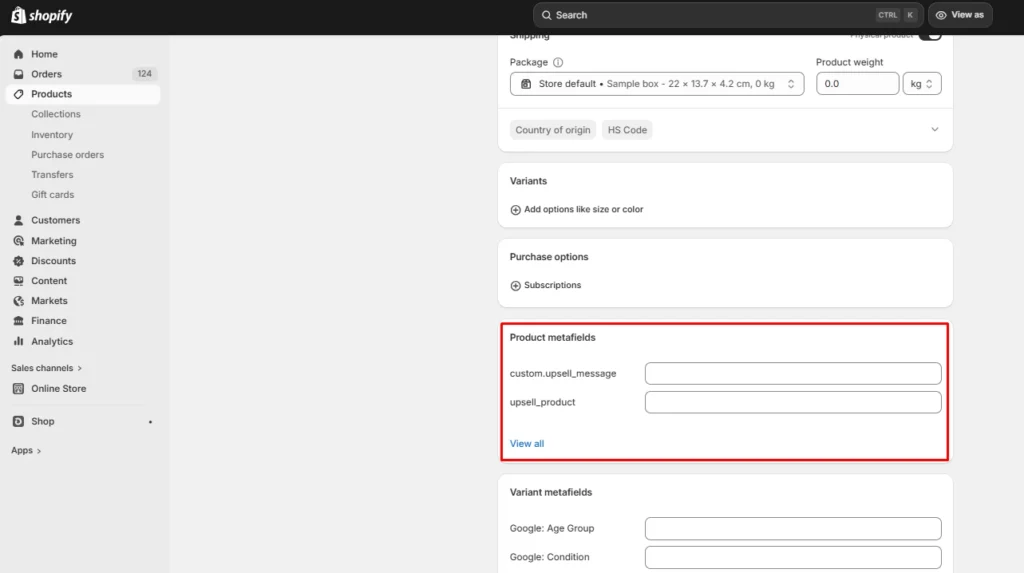Click the custom.upsell_message input field
Viewport: 1024px width, 573px height.
(x=792, y=374)
